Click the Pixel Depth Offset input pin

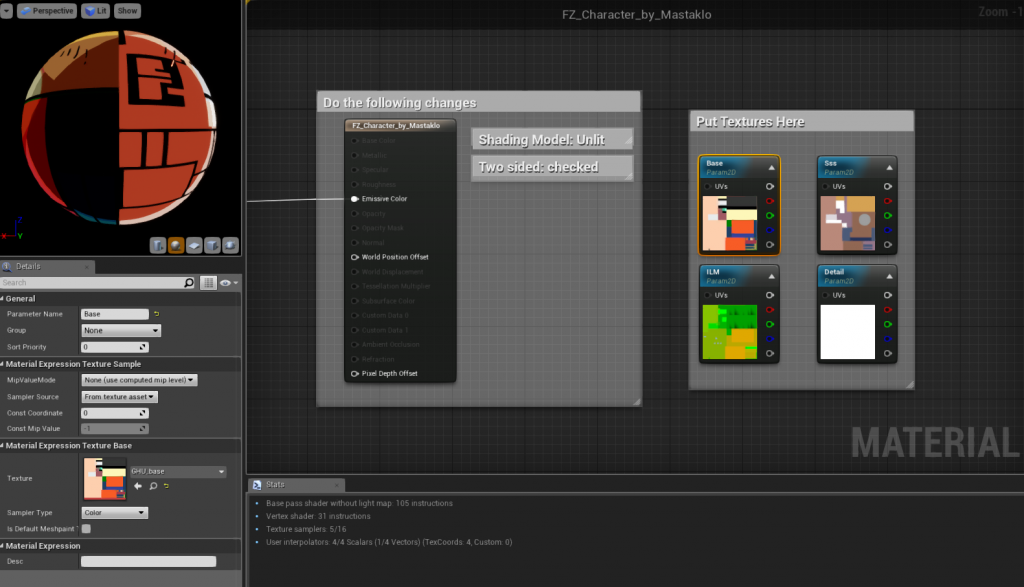[x=355, y=373]
